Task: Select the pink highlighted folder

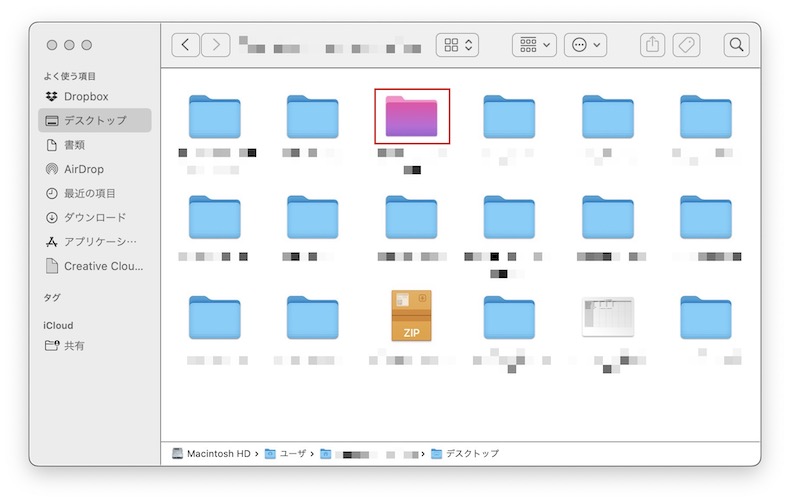Action: click(x=412, y=116)
